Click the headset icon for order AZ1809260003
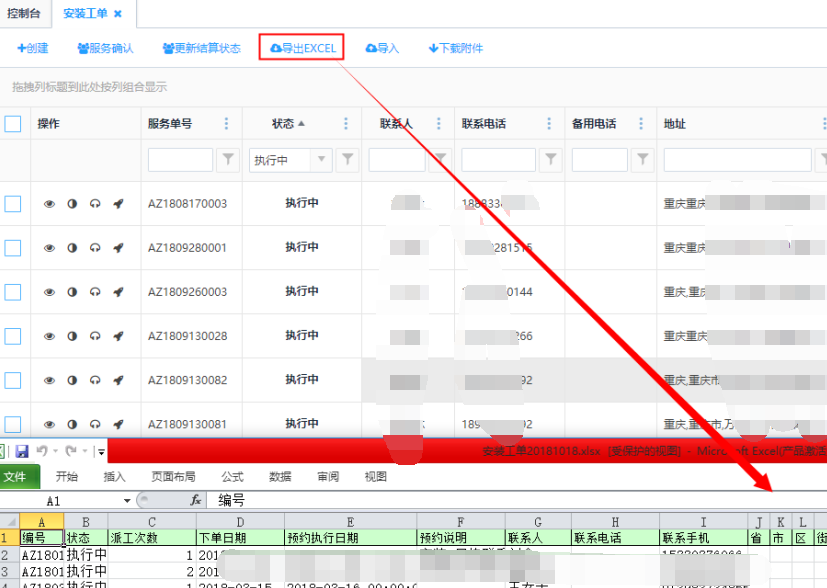The height and width of the screenshot is (588, 827). pyautogui.click(x=95, y=292)
